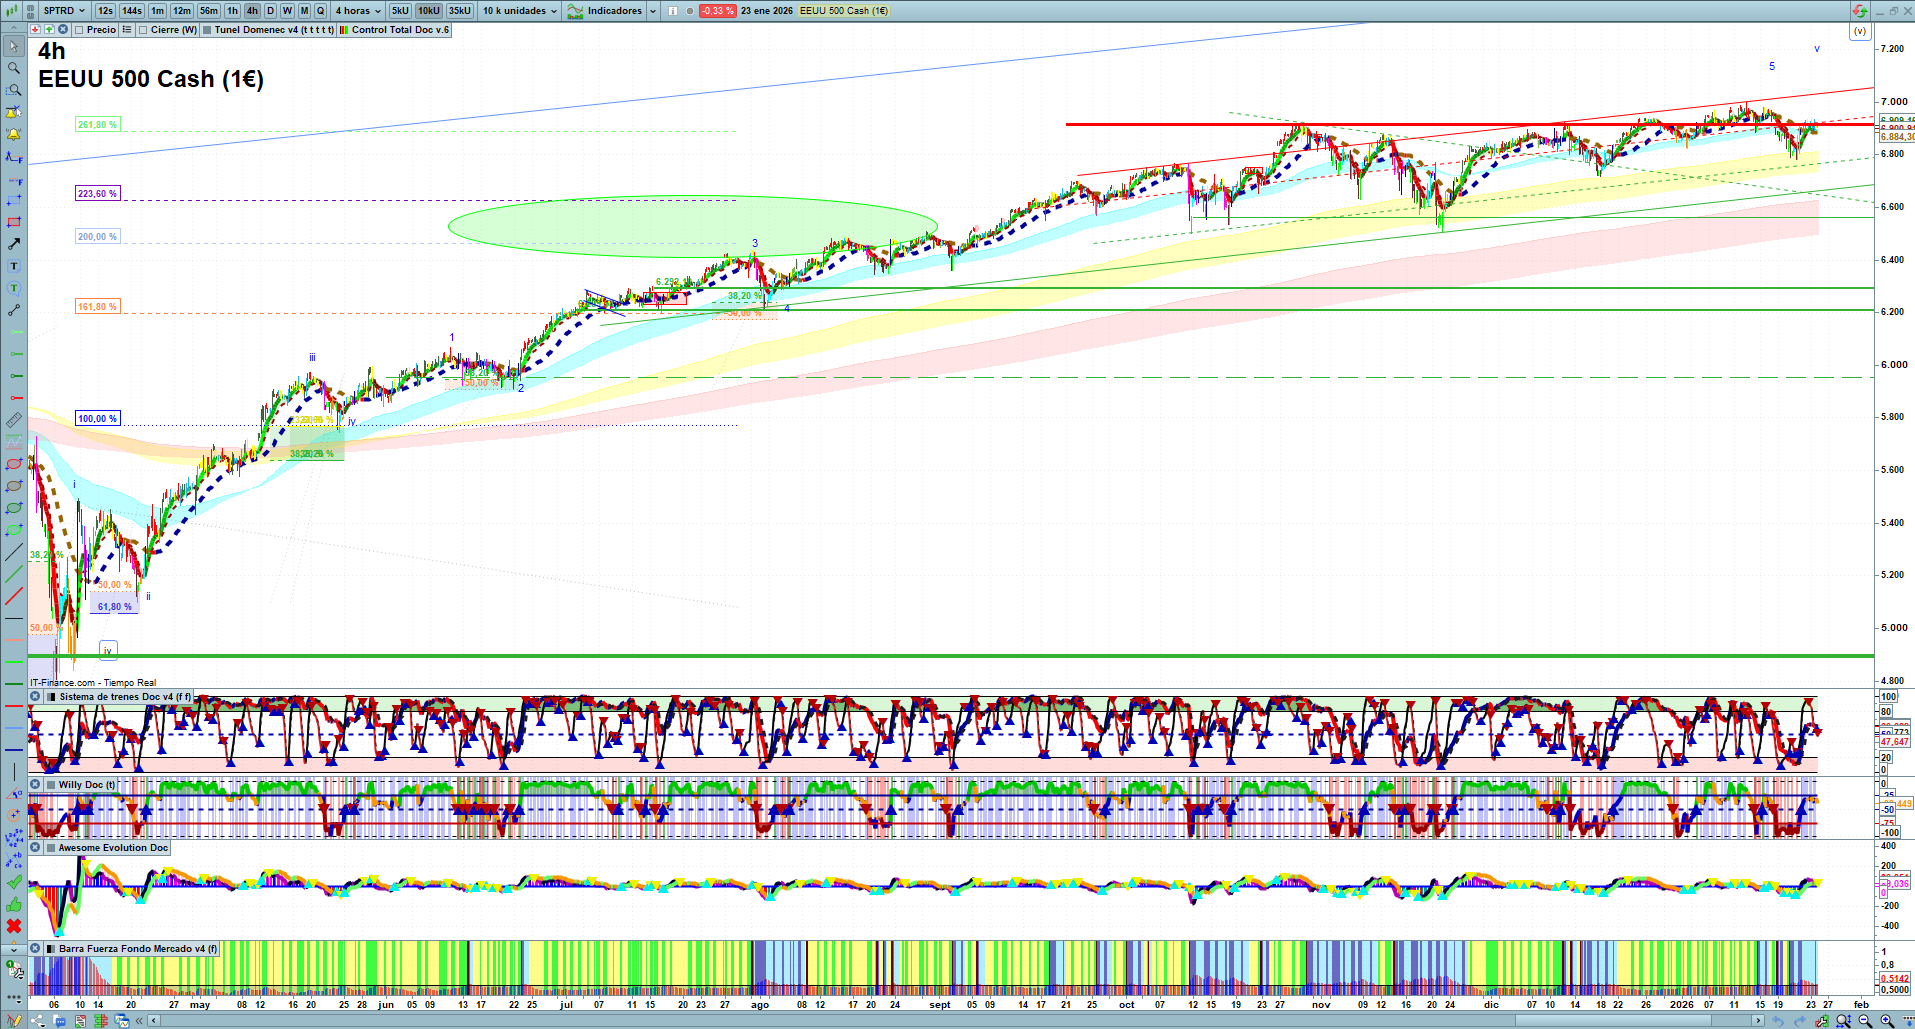Screen dimensions: 1915x1029
Task: Click the horizontal scrollbar right arrow
Action: 1759,1021
